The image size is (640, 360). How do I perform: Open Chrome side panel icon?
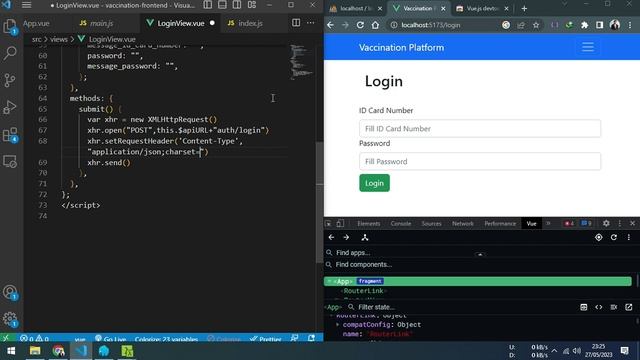click(x=599, y=25)
